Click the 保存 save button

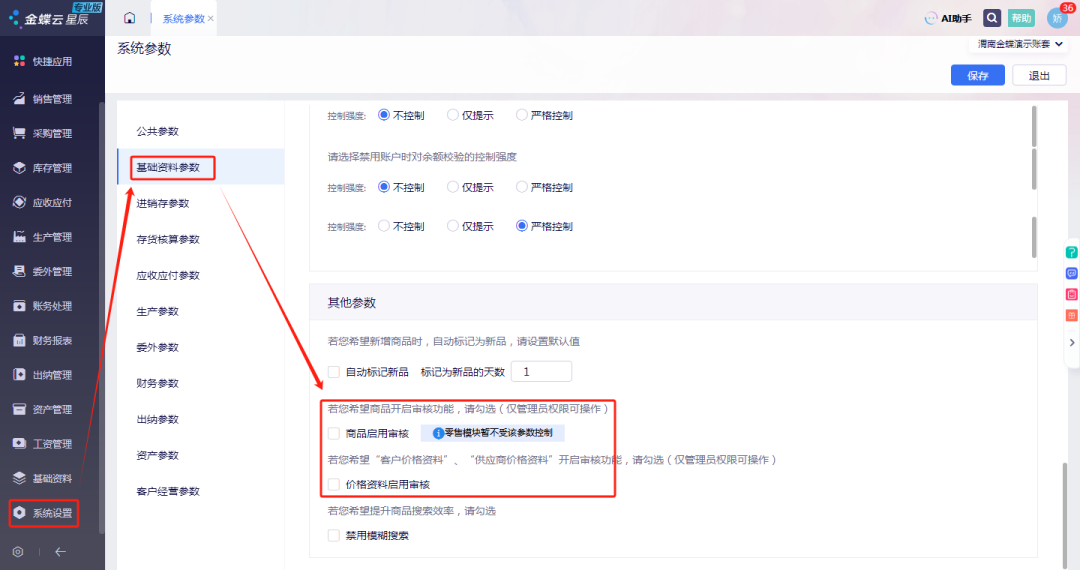(x=977, y=75)
